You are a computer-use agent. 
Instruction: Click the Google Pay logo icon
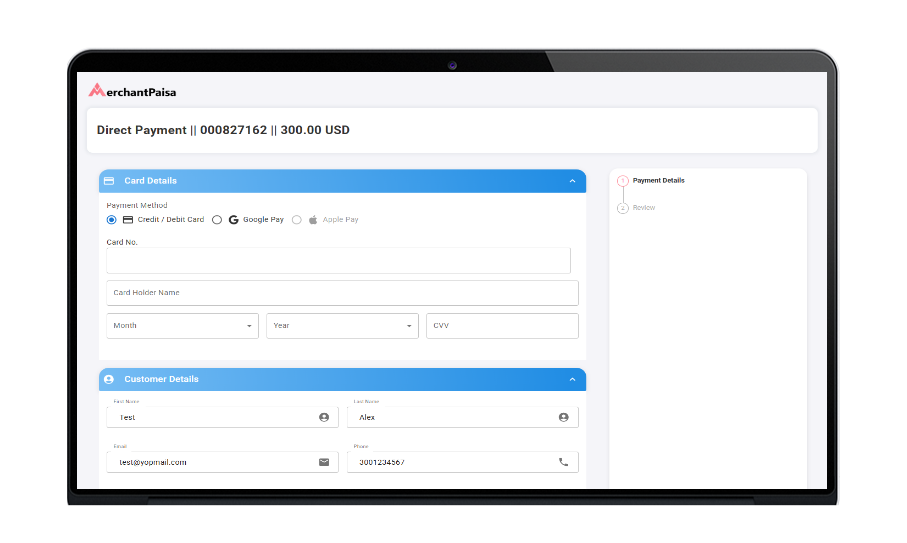click(233, 220)
